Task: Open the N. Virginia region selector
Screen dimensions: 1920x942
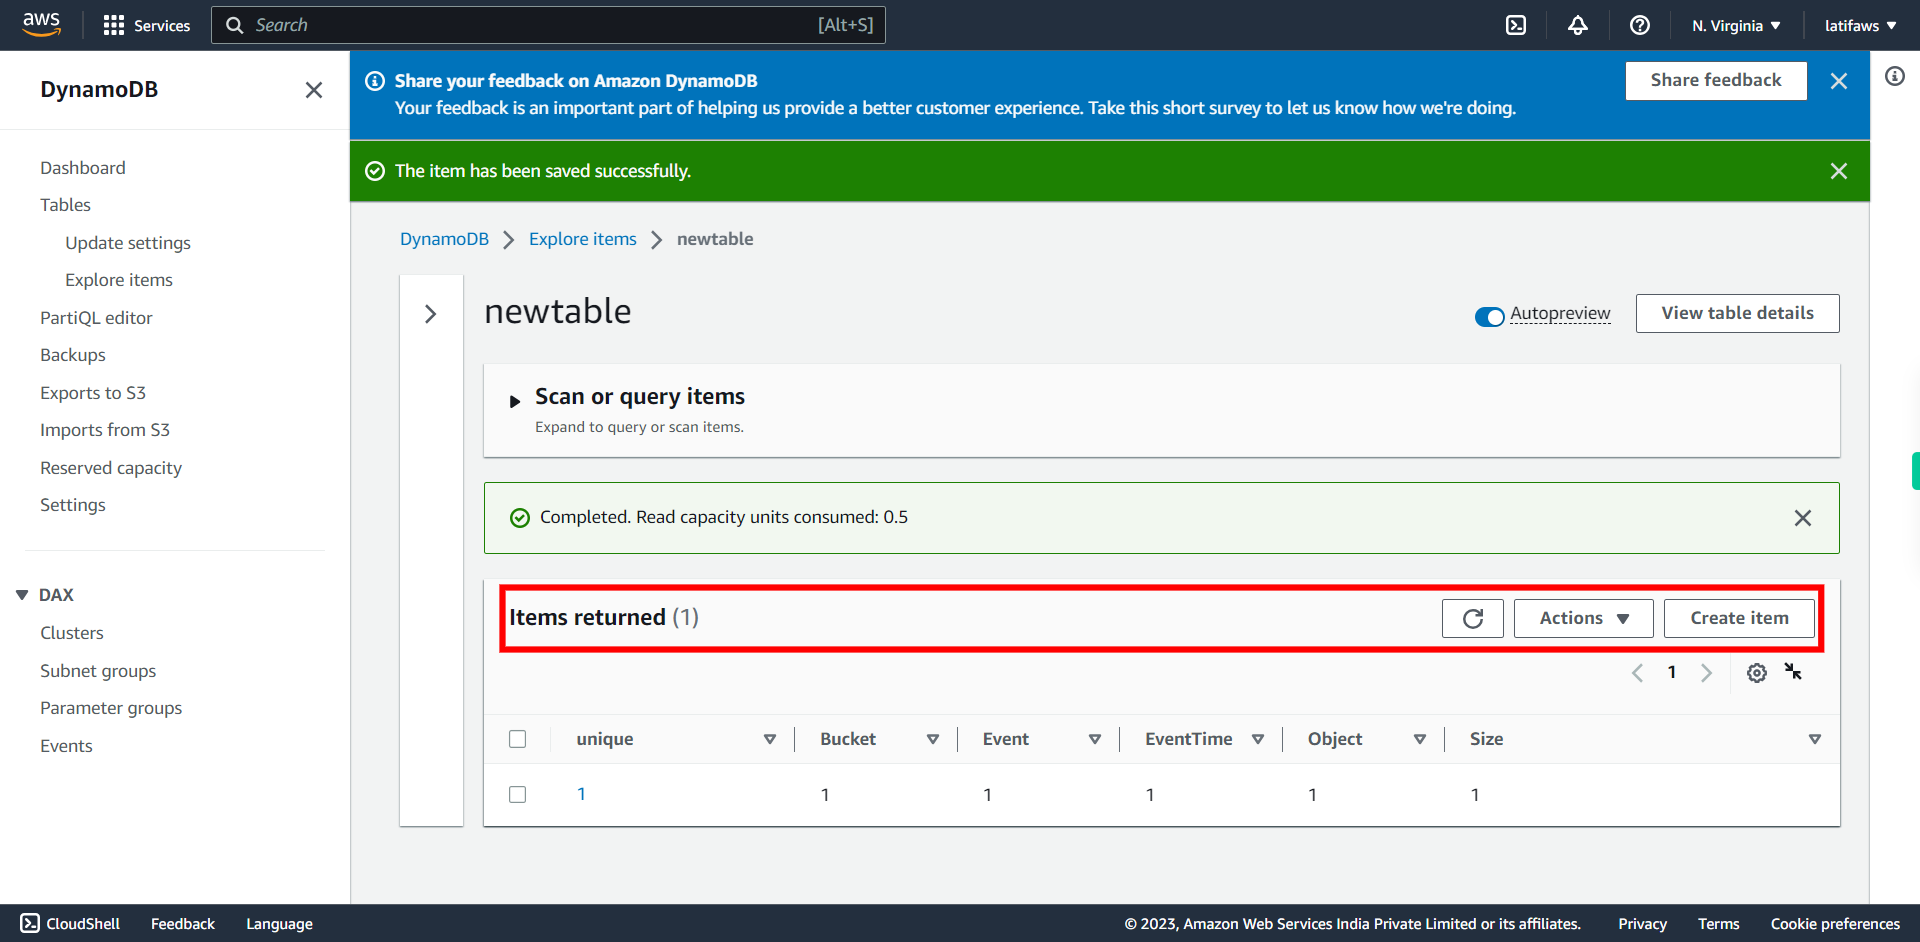Action: [x=1736, y=26]
